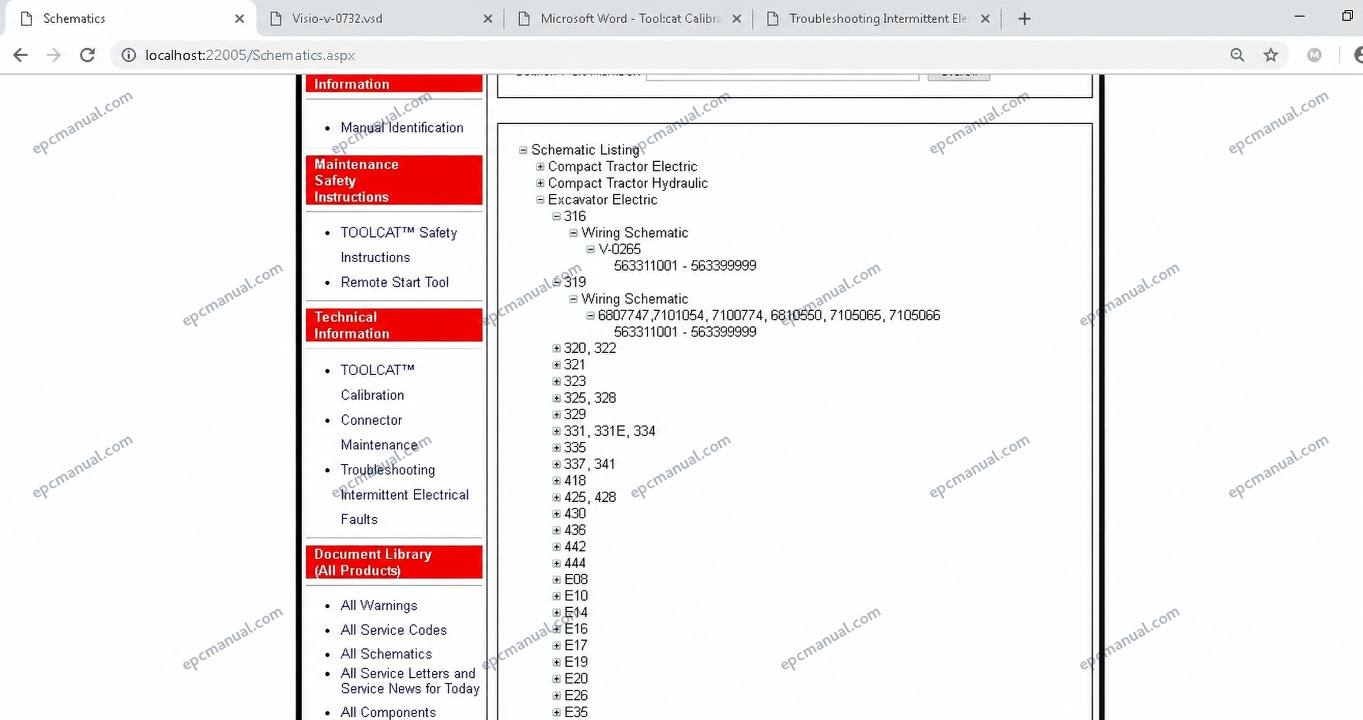Close the Visio-v-0732.vsd tab
Screen dimensions: 1363x720
tap(487, 18)
